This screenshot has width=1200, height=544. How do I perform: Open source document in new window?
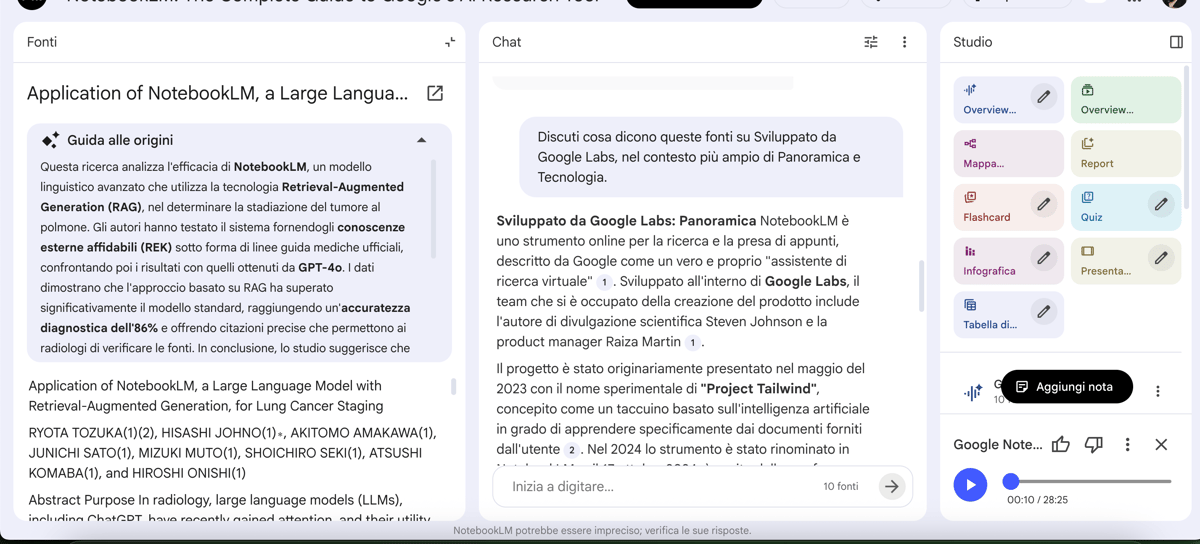pyautogui.click(x=435, y=93)
